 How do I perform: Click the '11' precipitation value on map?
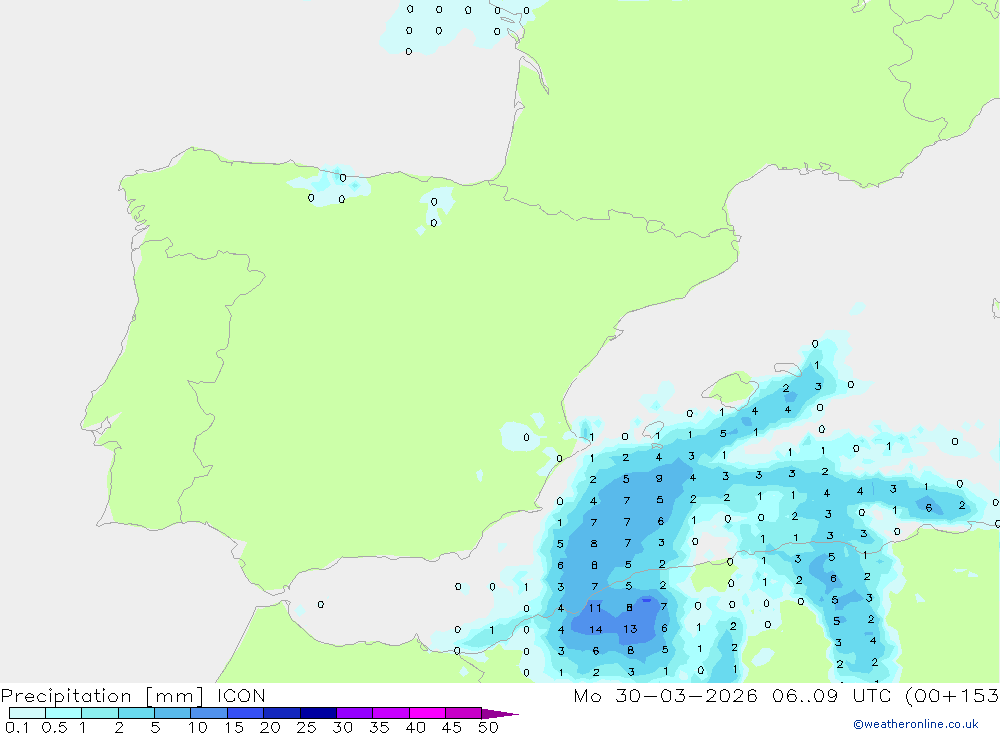point(595,608)
